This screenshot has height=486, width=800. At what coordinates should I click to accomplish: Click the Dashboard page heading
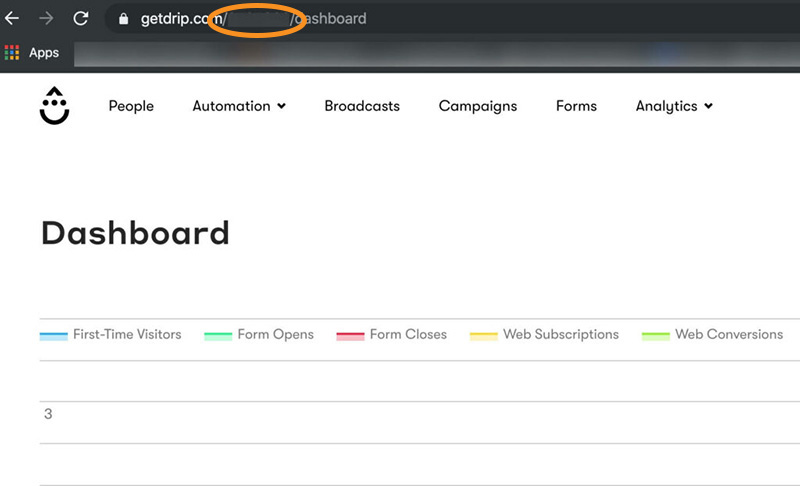pos(135,233)
